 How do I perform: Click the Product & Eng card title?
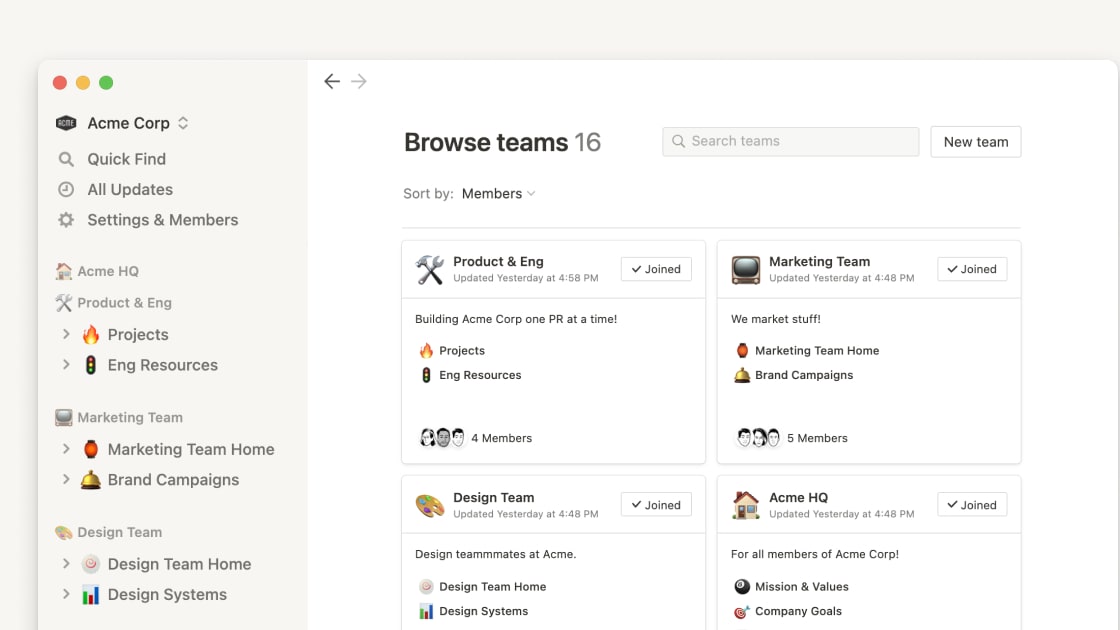coord(498,261)
